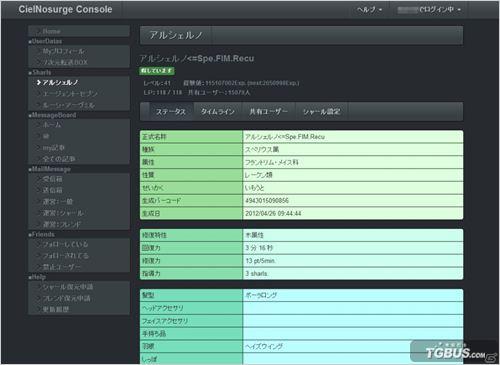Open the シャール設定 tab
The image size is (500, 365).
click(322, 112)
